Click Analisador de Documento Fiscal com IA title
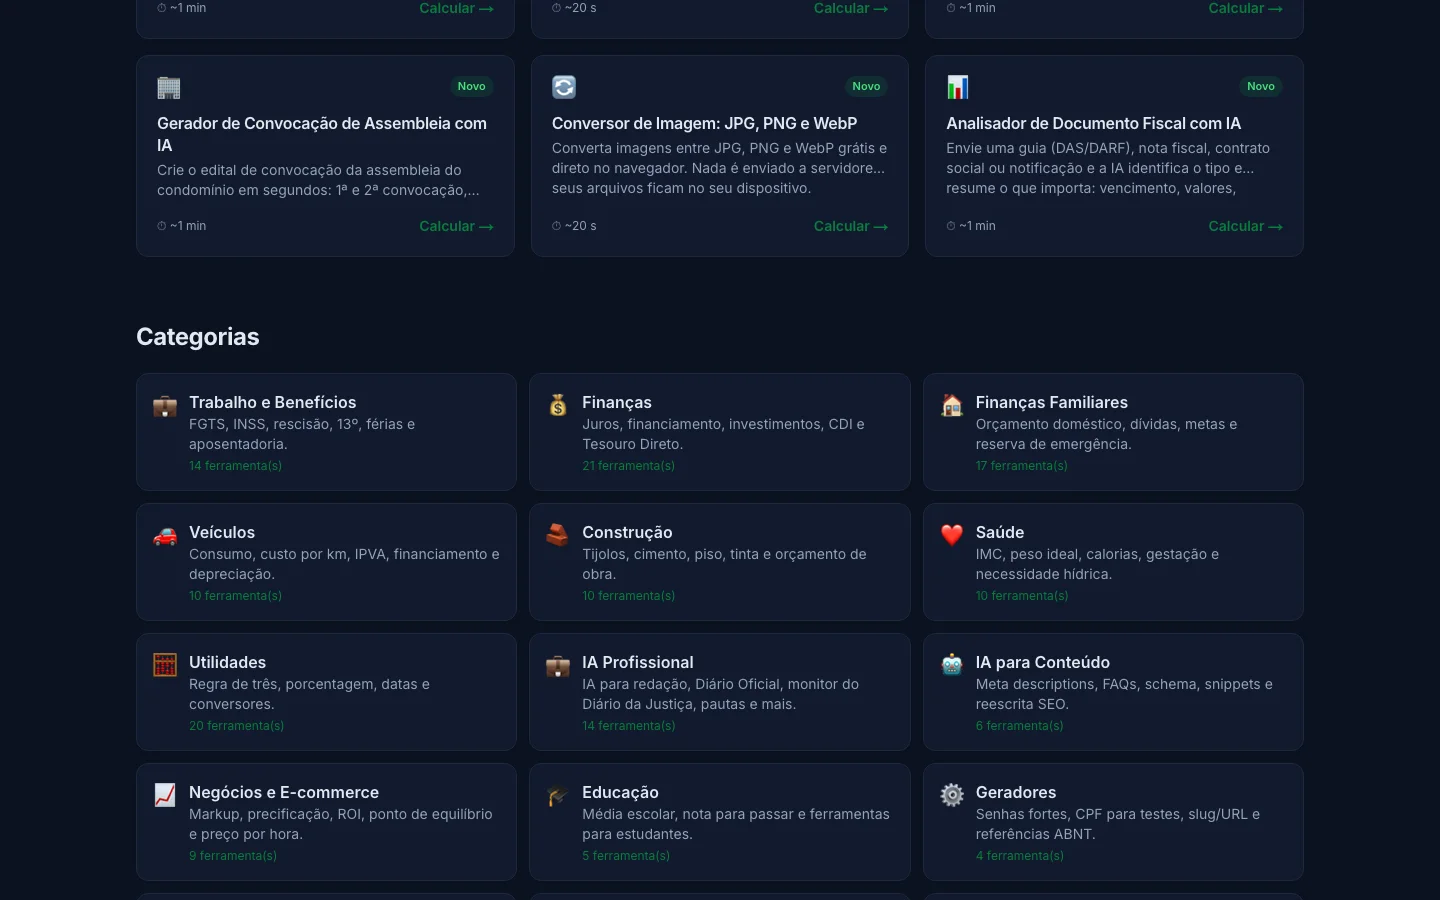Viewport: 1440px width, 900px height. click(1093, 123)
